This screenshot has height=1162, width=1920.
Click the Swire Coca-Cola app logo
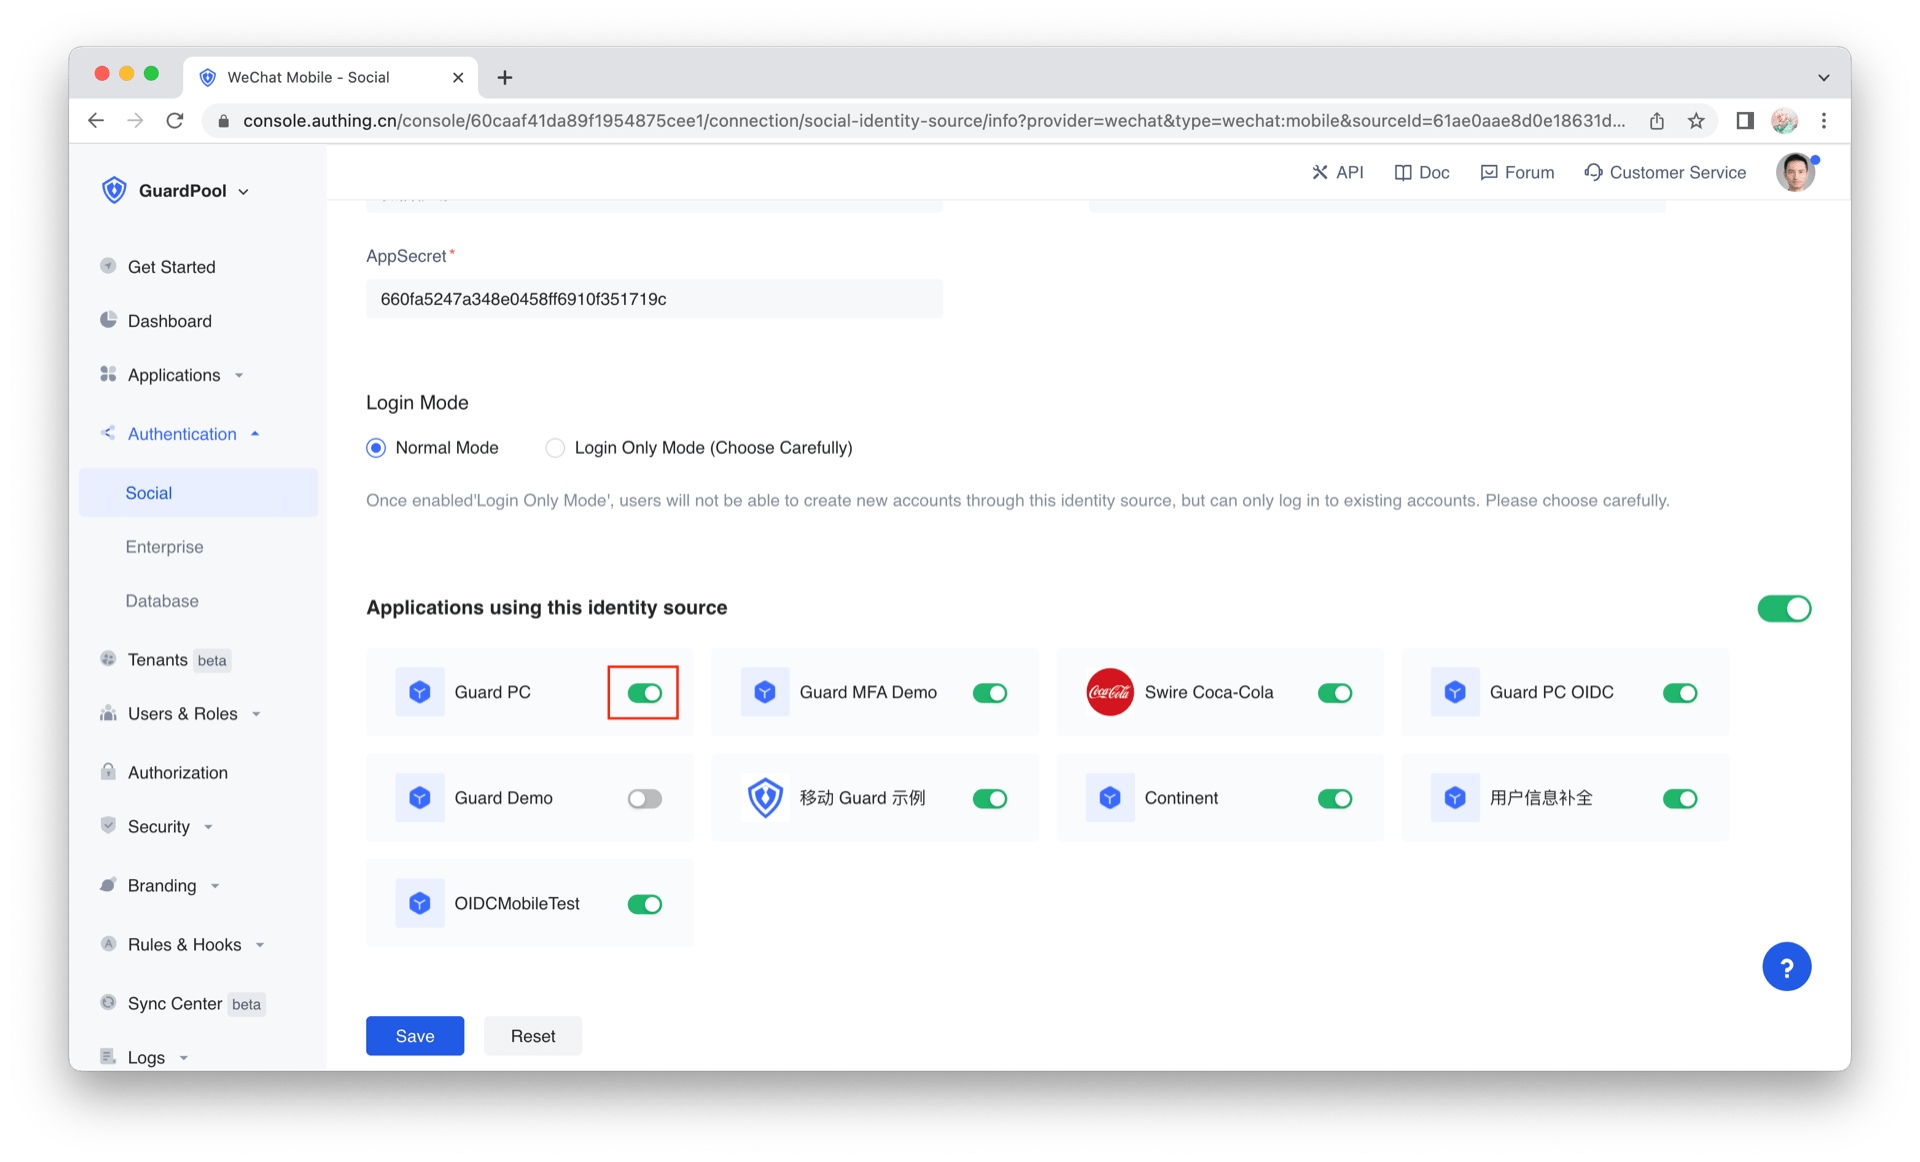tap(1109, 692)
